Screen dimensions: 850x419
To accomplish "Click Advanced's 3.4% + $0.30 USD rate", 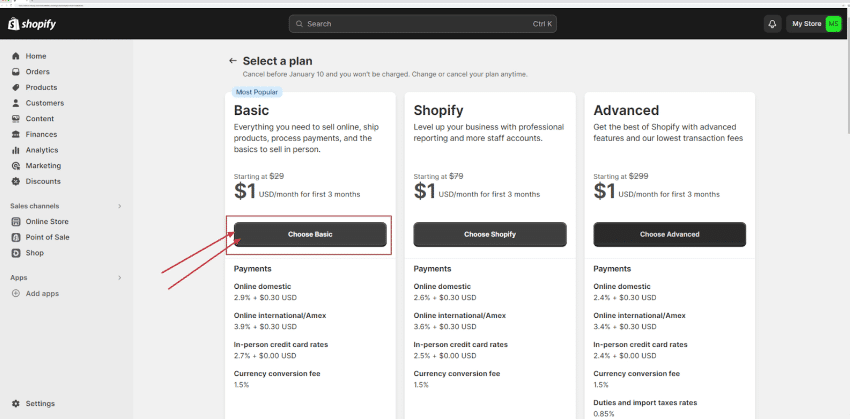I will (x=625, y=327).
